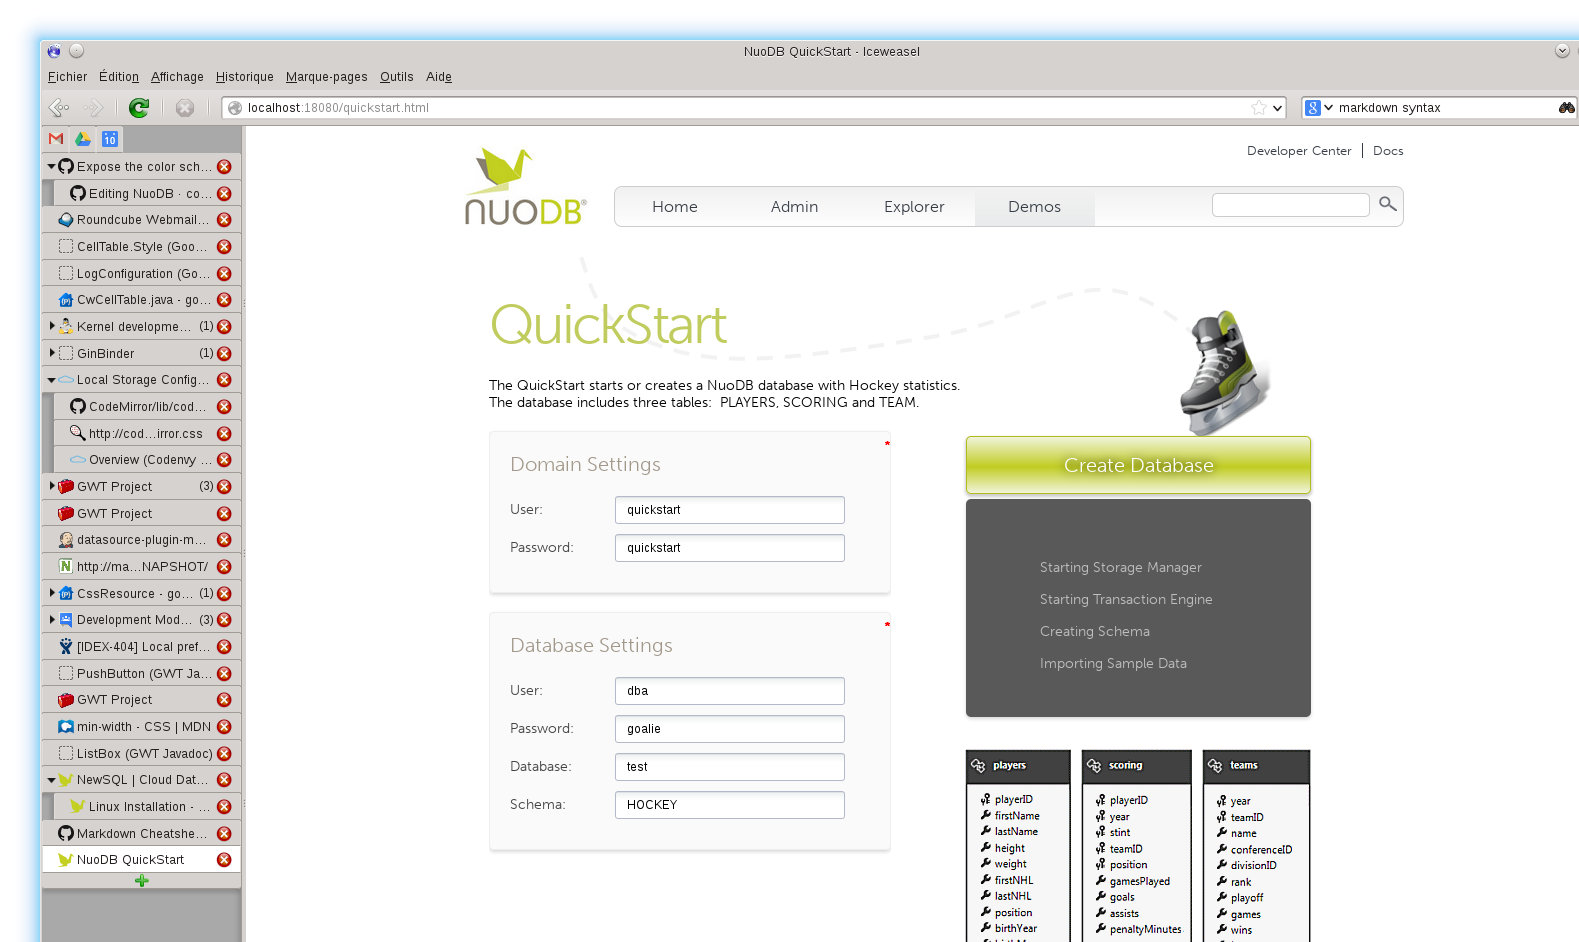Collapse the 'Local Storage Config...' tab group

click(x=51, y=380)
